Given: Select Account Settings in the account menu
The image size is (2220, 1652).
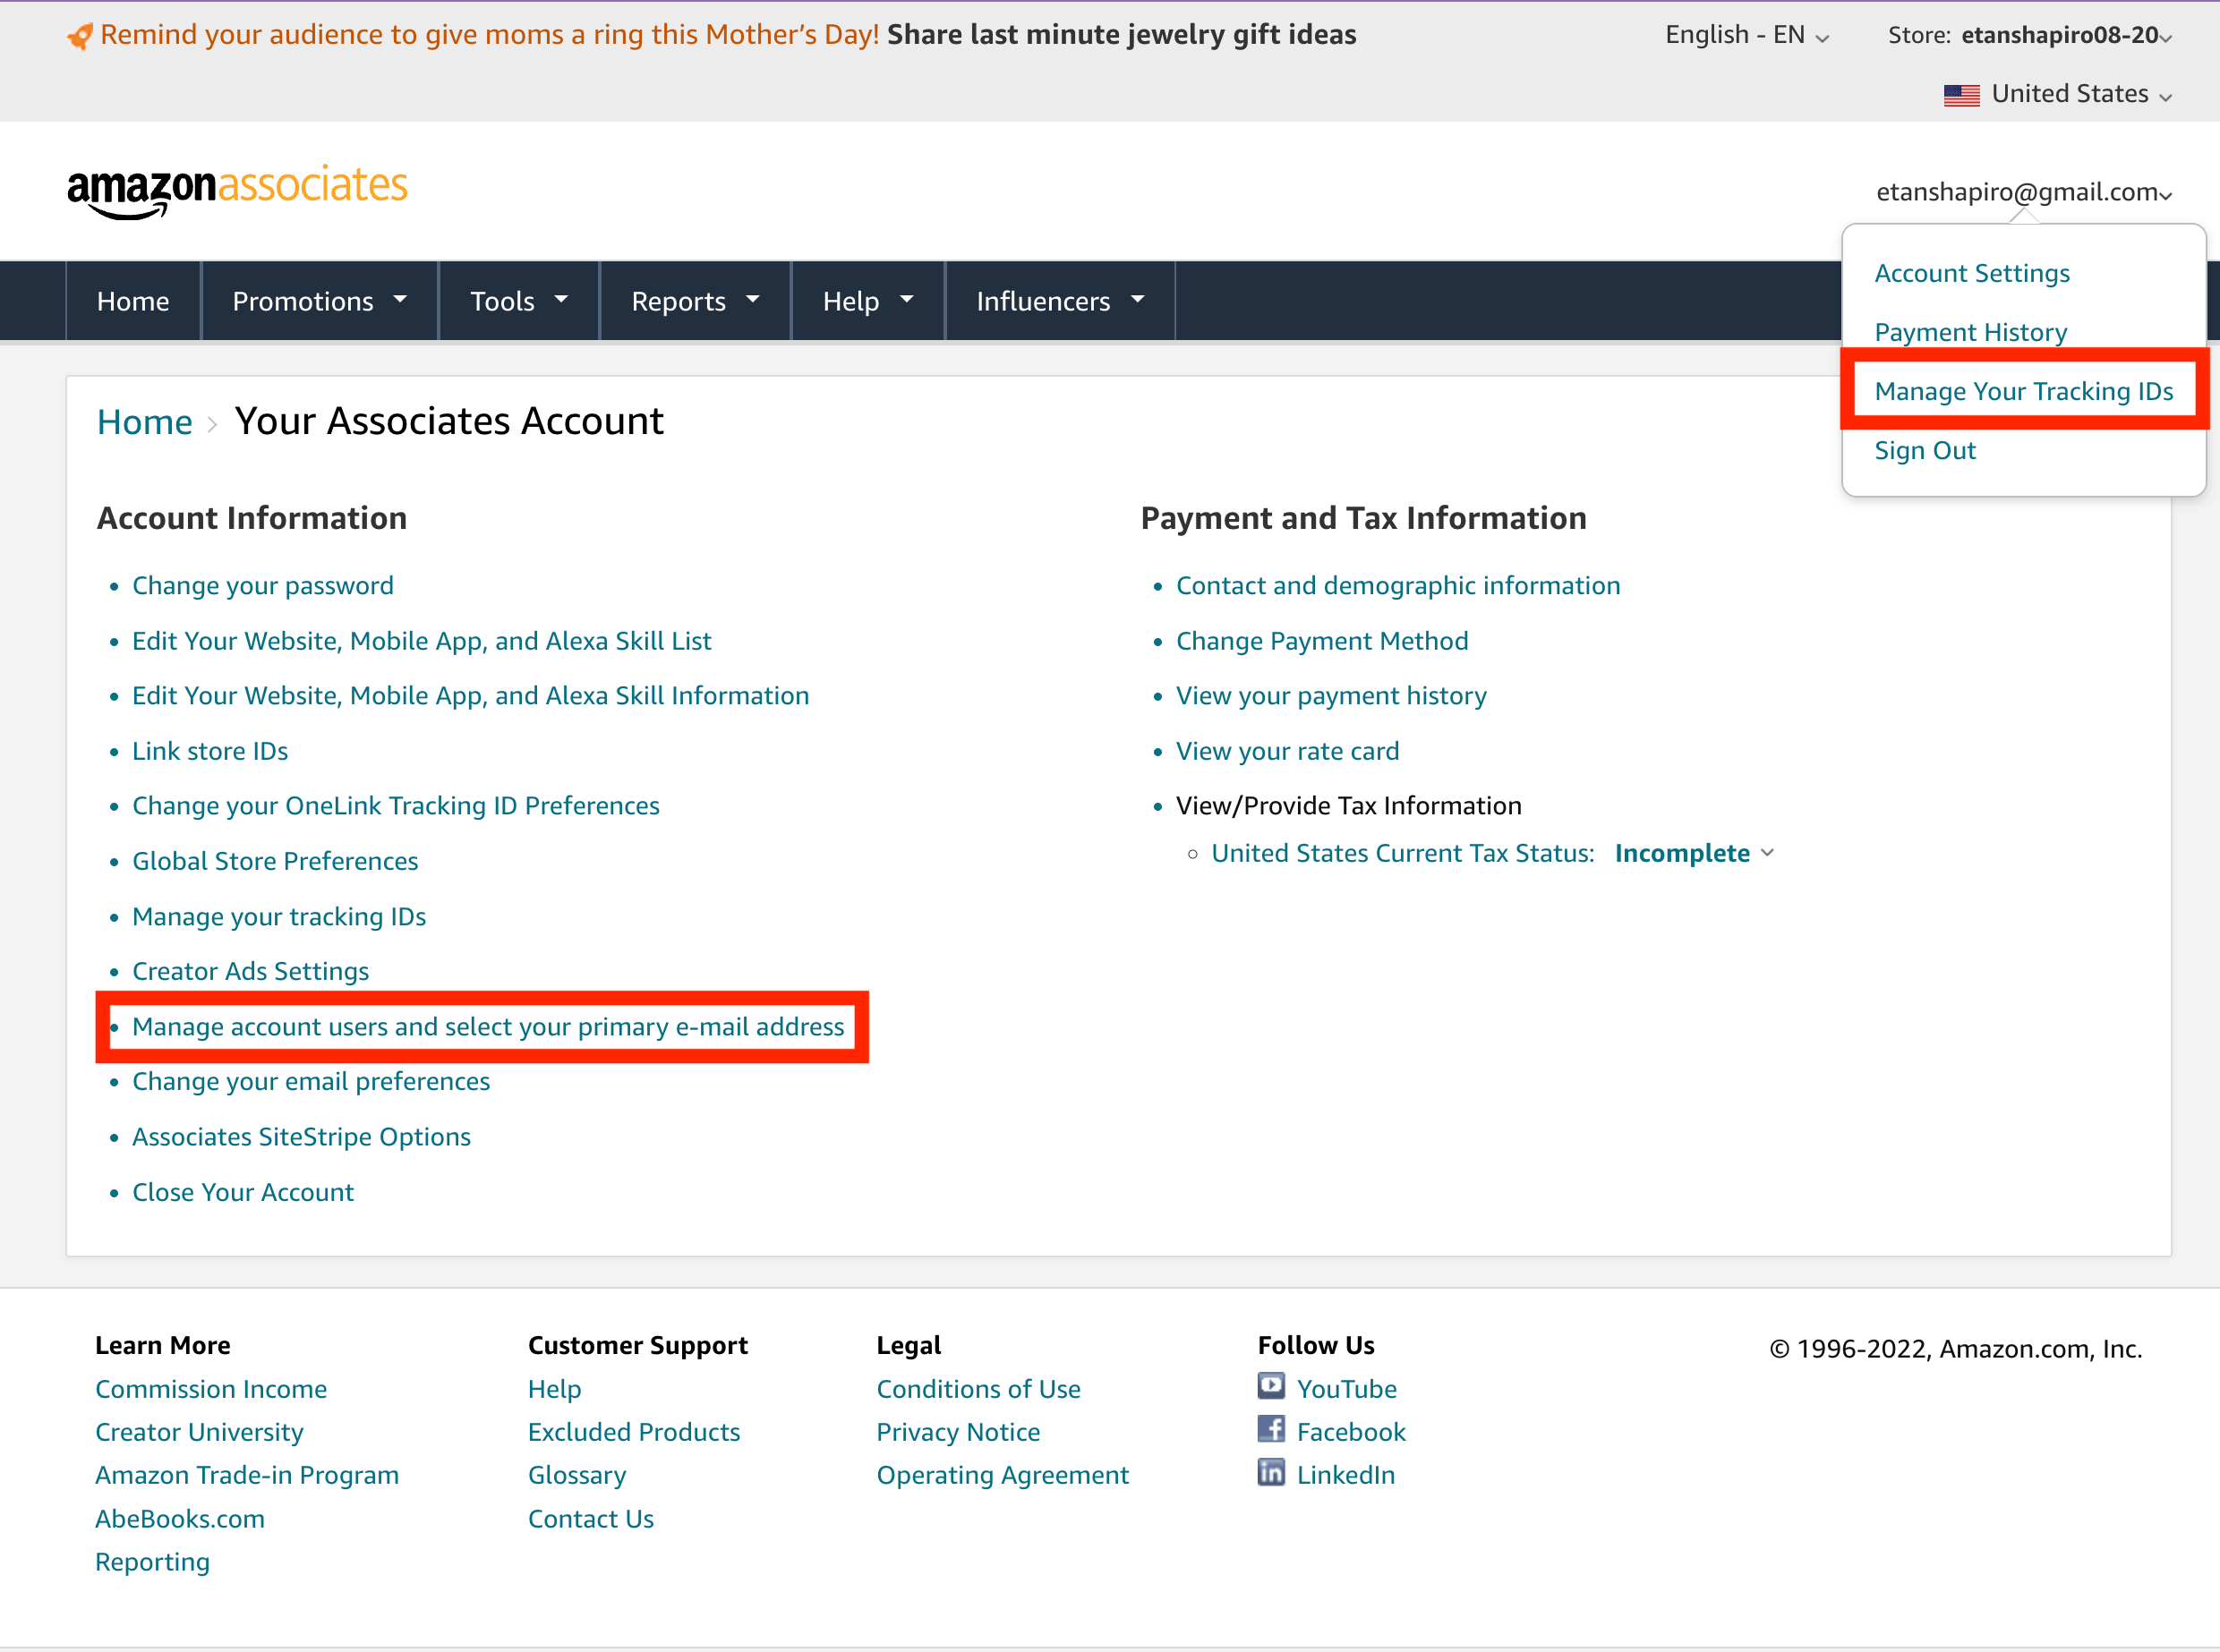Looking at the screenshot, I should click(1972, 273).
